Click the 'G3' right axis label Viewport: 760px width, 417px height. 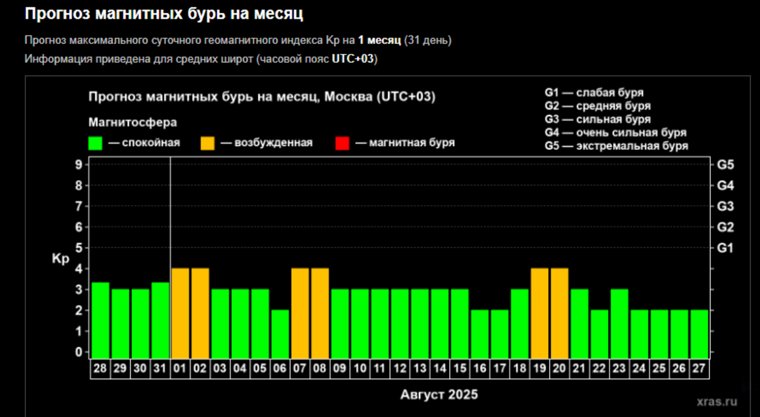tap(725, 207)
